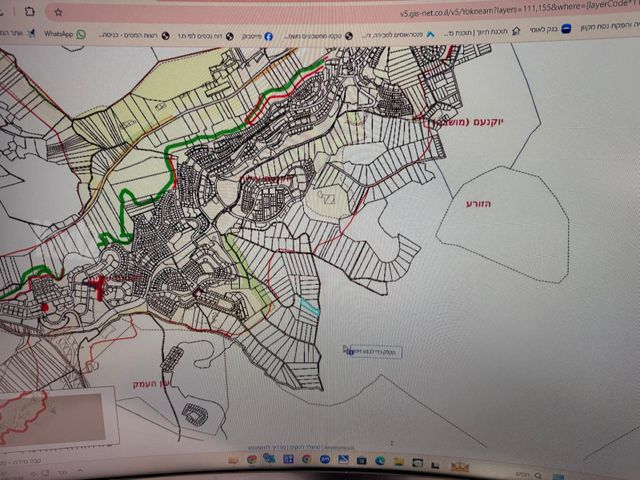Image resolution: width=640 pixels, height=480 pixels.
Task: Open the extensions icon beside the star
Action: 29,11
